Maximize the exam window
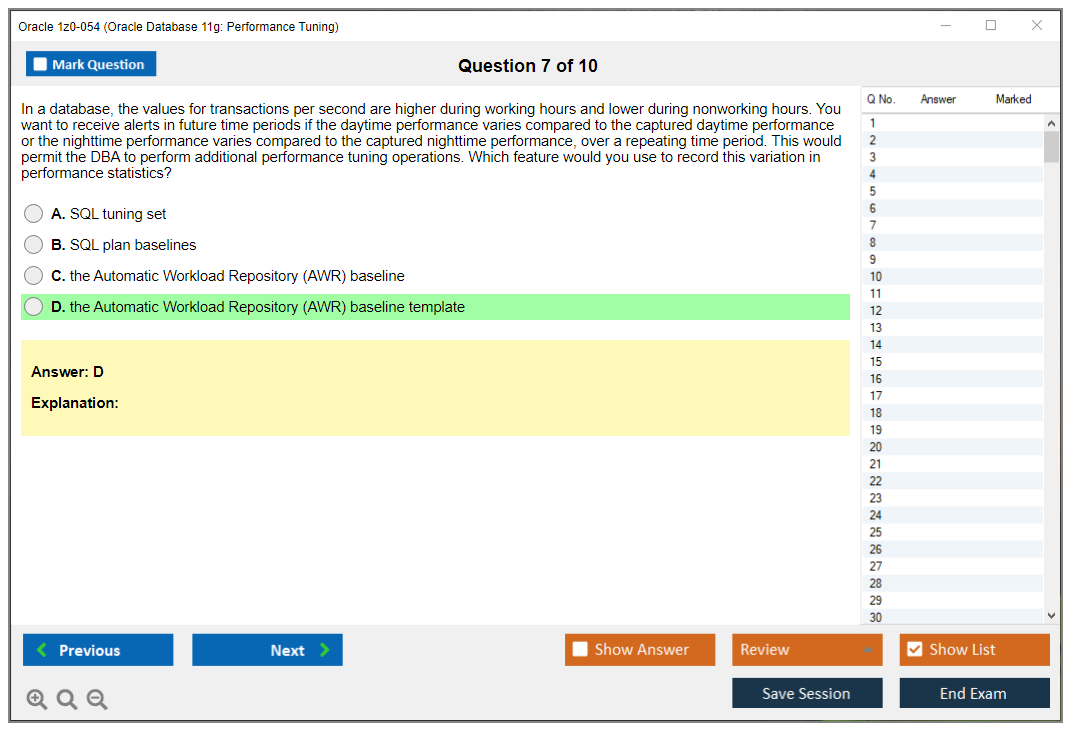Image resolution: width=1075 pixels, height=735 pixels. click(x=991, y=26)
